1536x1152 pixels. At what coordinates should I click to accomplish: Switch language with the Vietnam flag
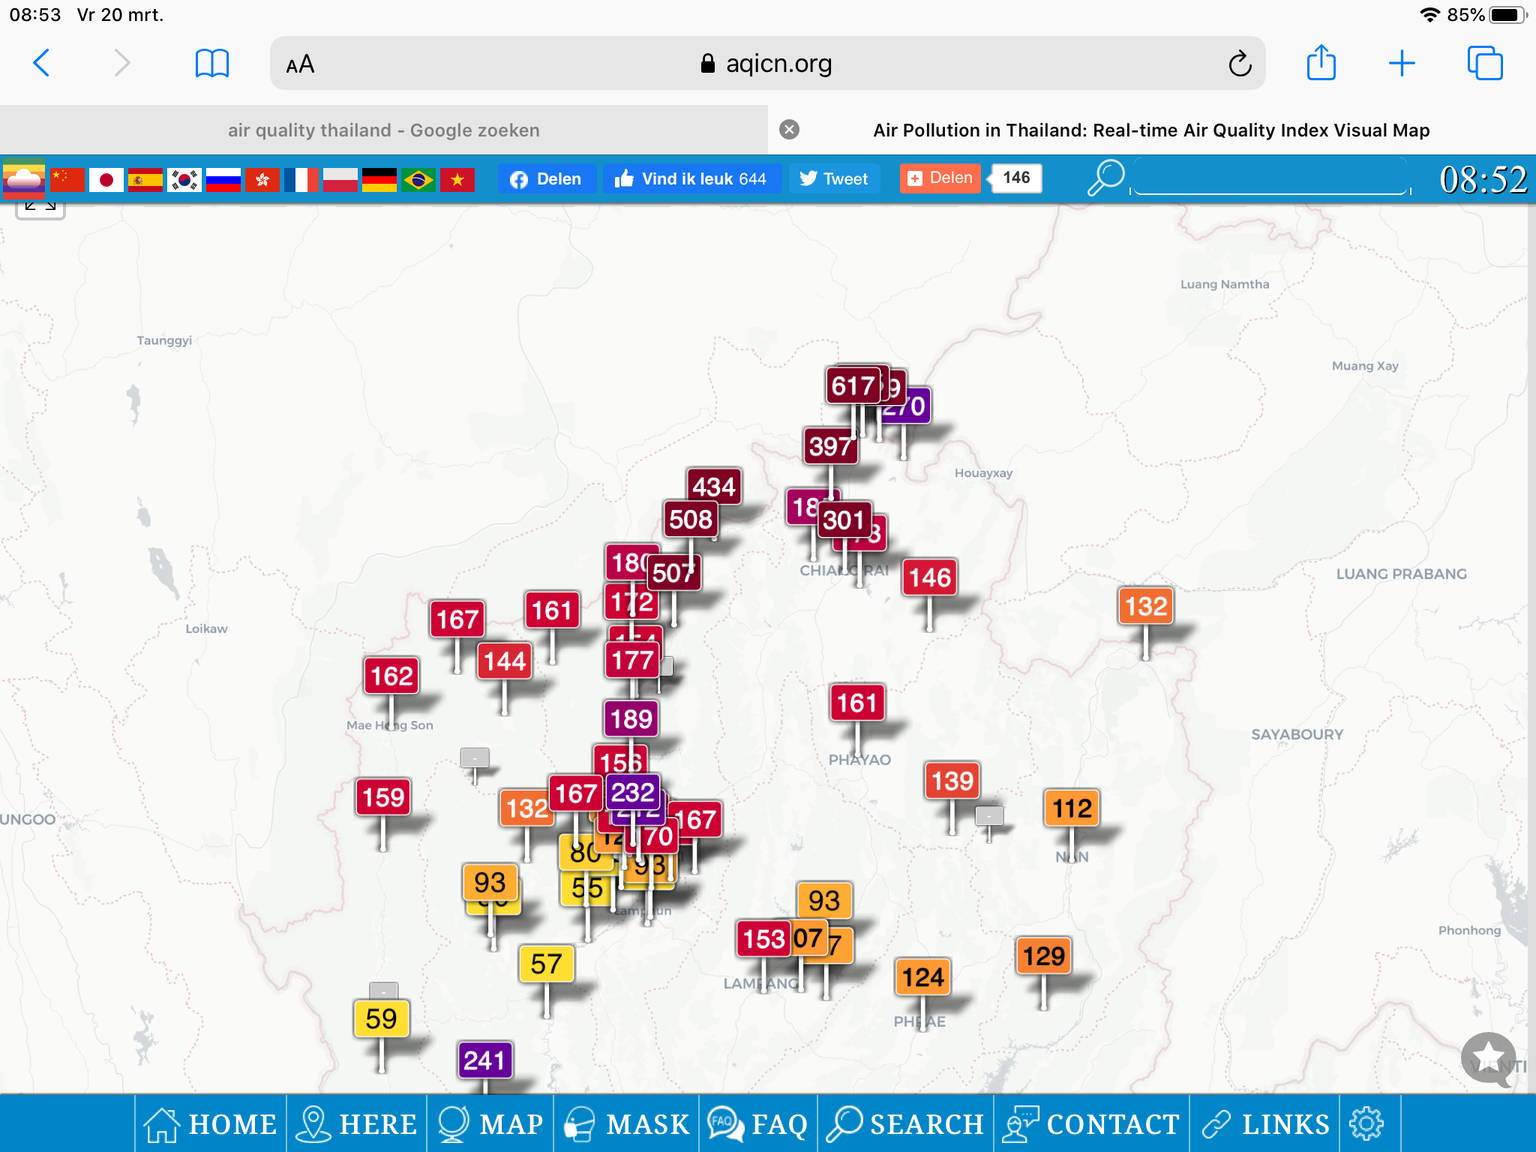(457, 179)
